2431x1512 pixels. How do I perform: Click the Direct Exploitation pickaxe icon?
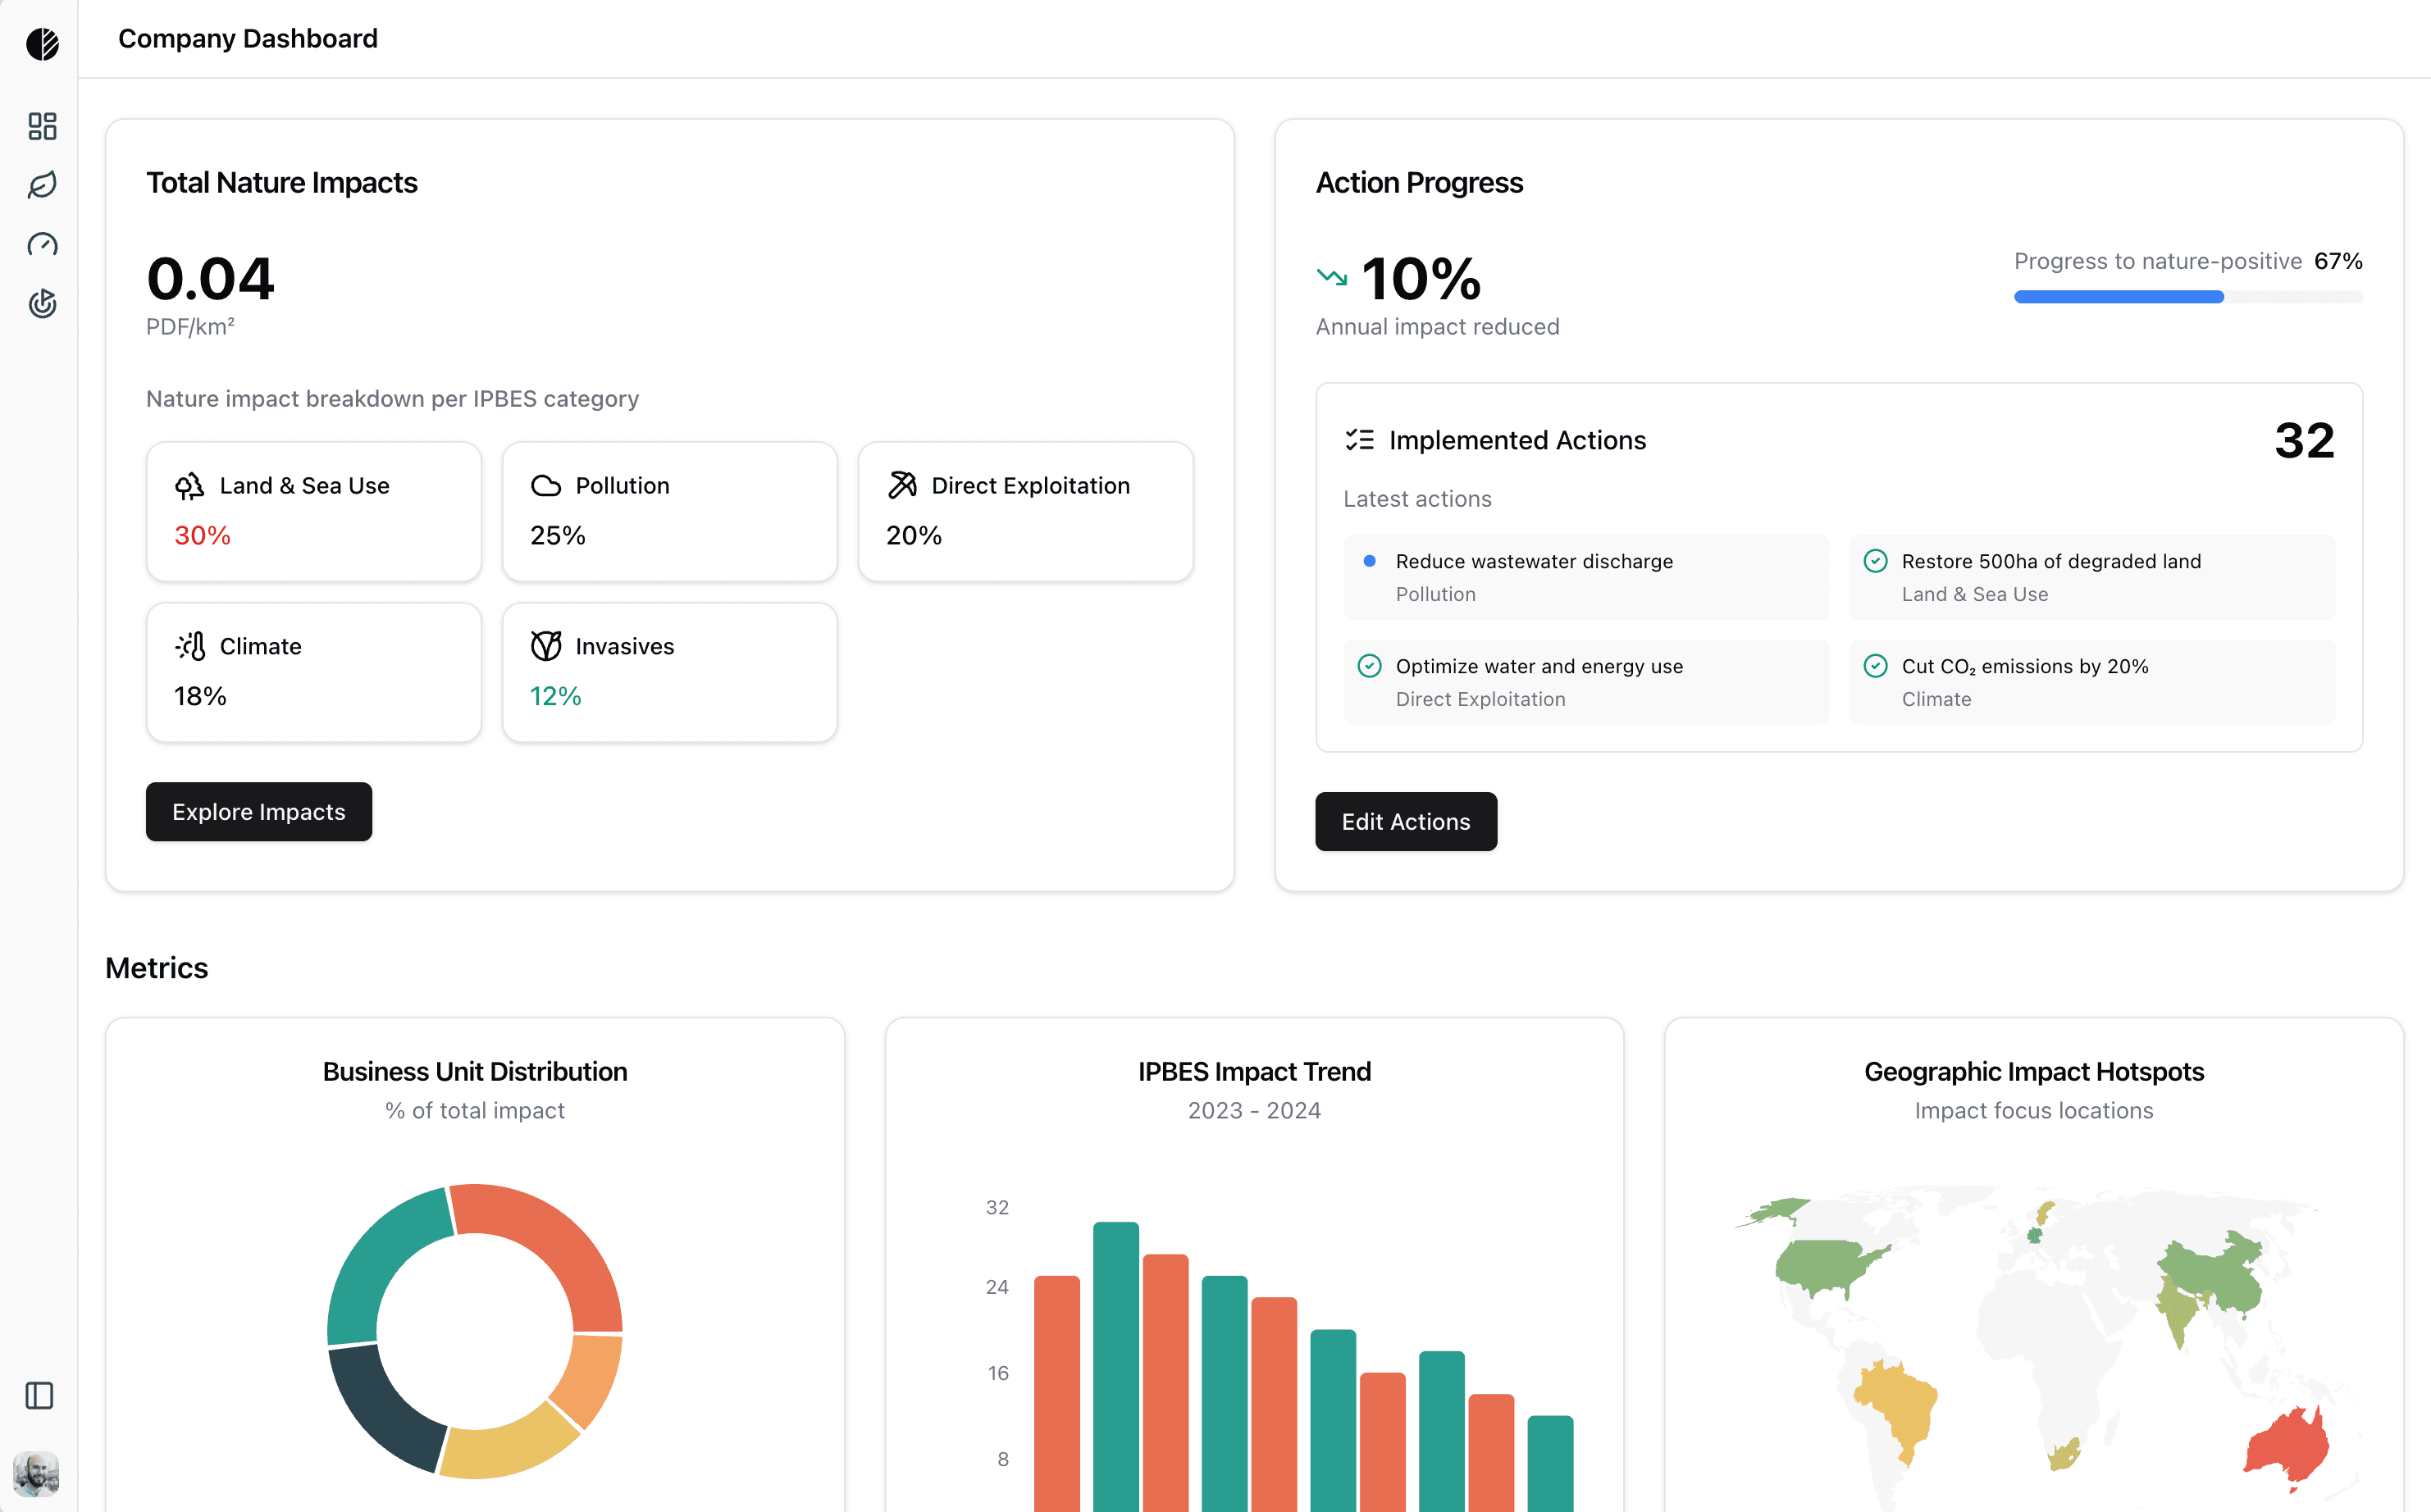point(902,485)
